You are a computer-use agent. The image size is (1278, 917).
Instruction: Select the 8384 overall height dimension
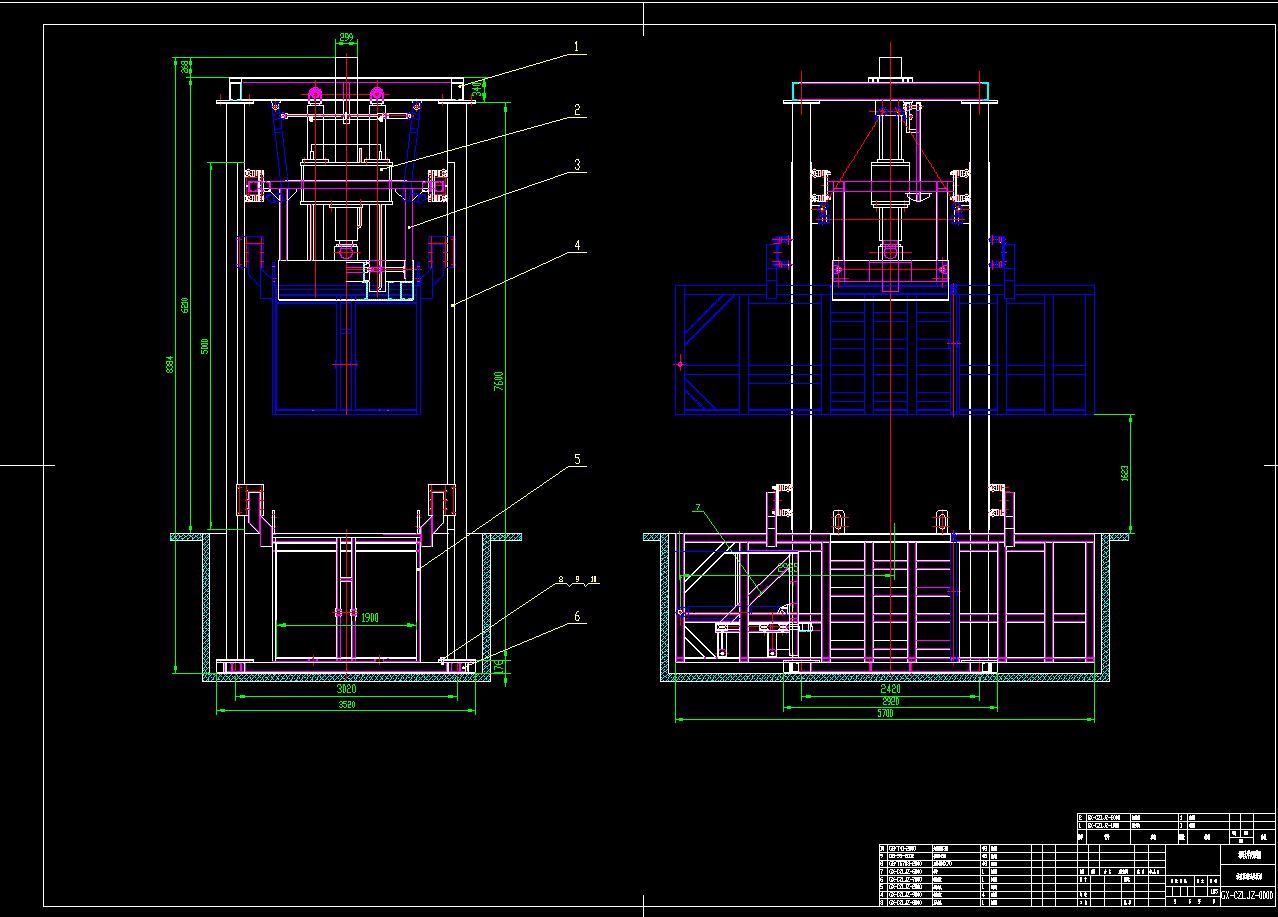[170, 364]
